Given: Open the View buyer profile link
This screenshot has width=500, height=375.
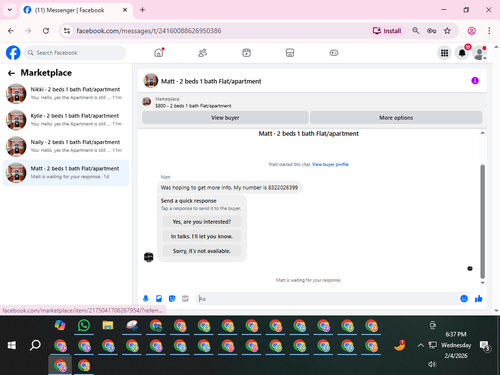Looking at the screenshot, I should [x=330, y=164].
